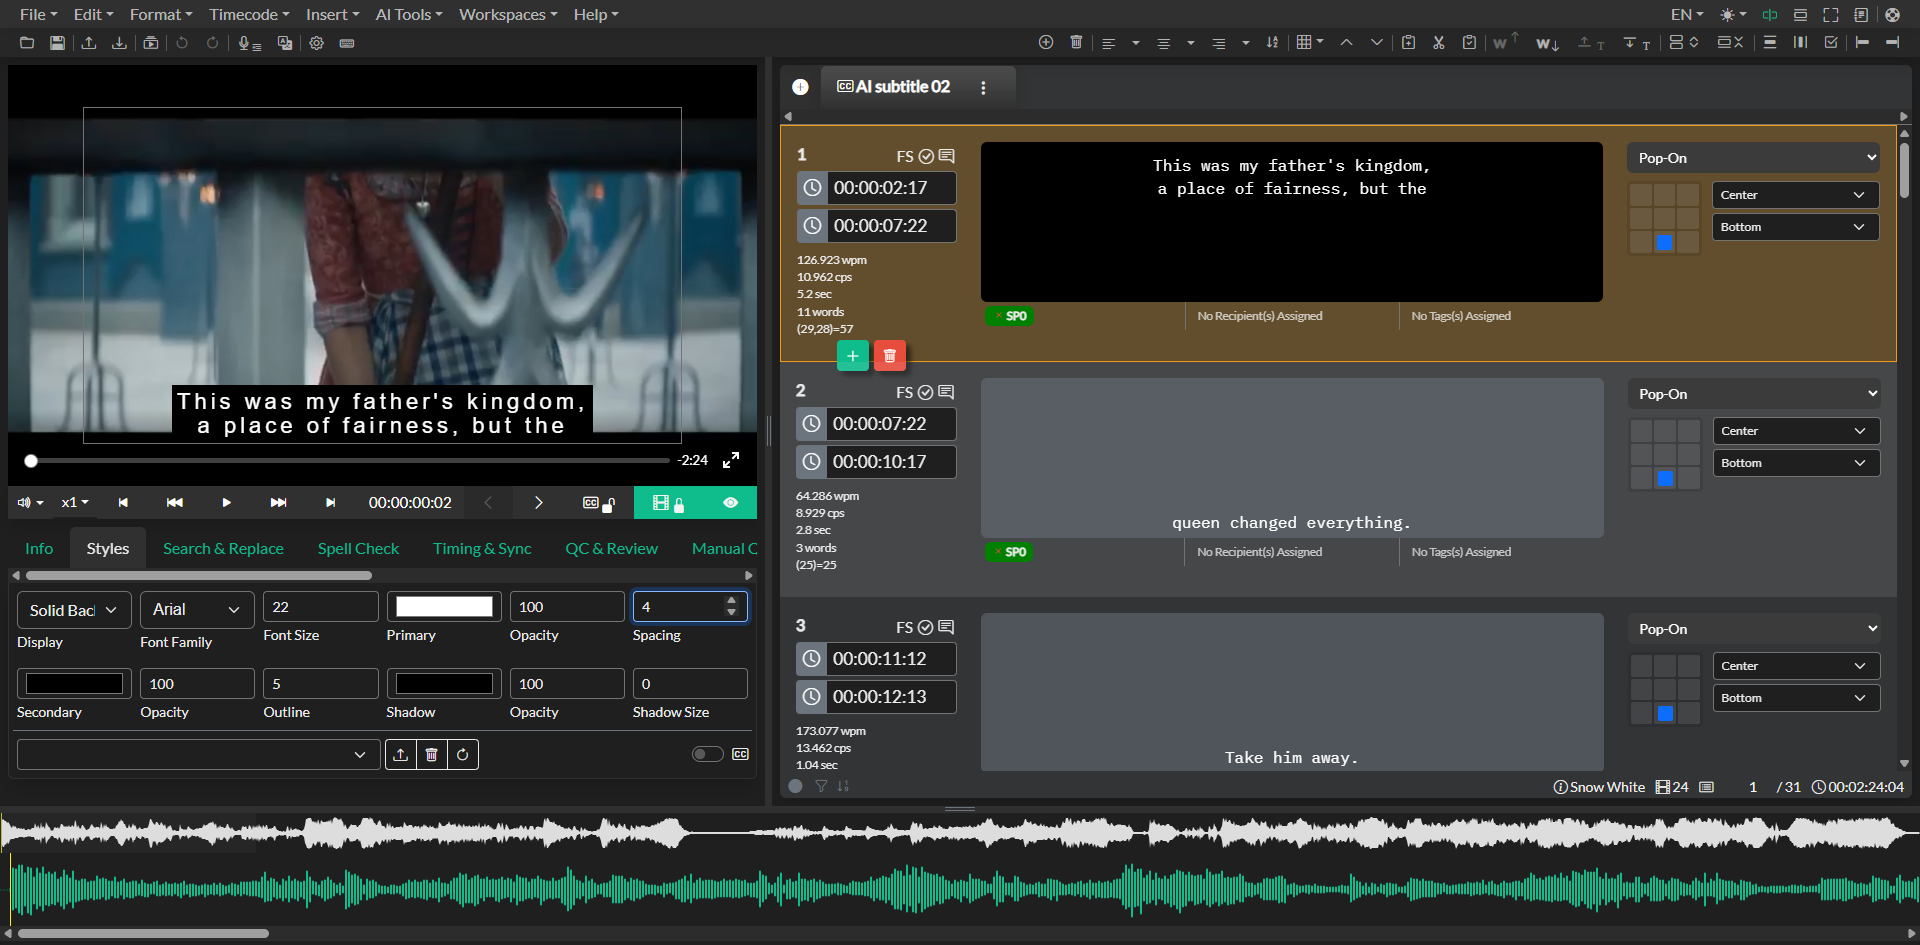Click the checkbox icon in top toolbar

click(x=1831, y=42)
